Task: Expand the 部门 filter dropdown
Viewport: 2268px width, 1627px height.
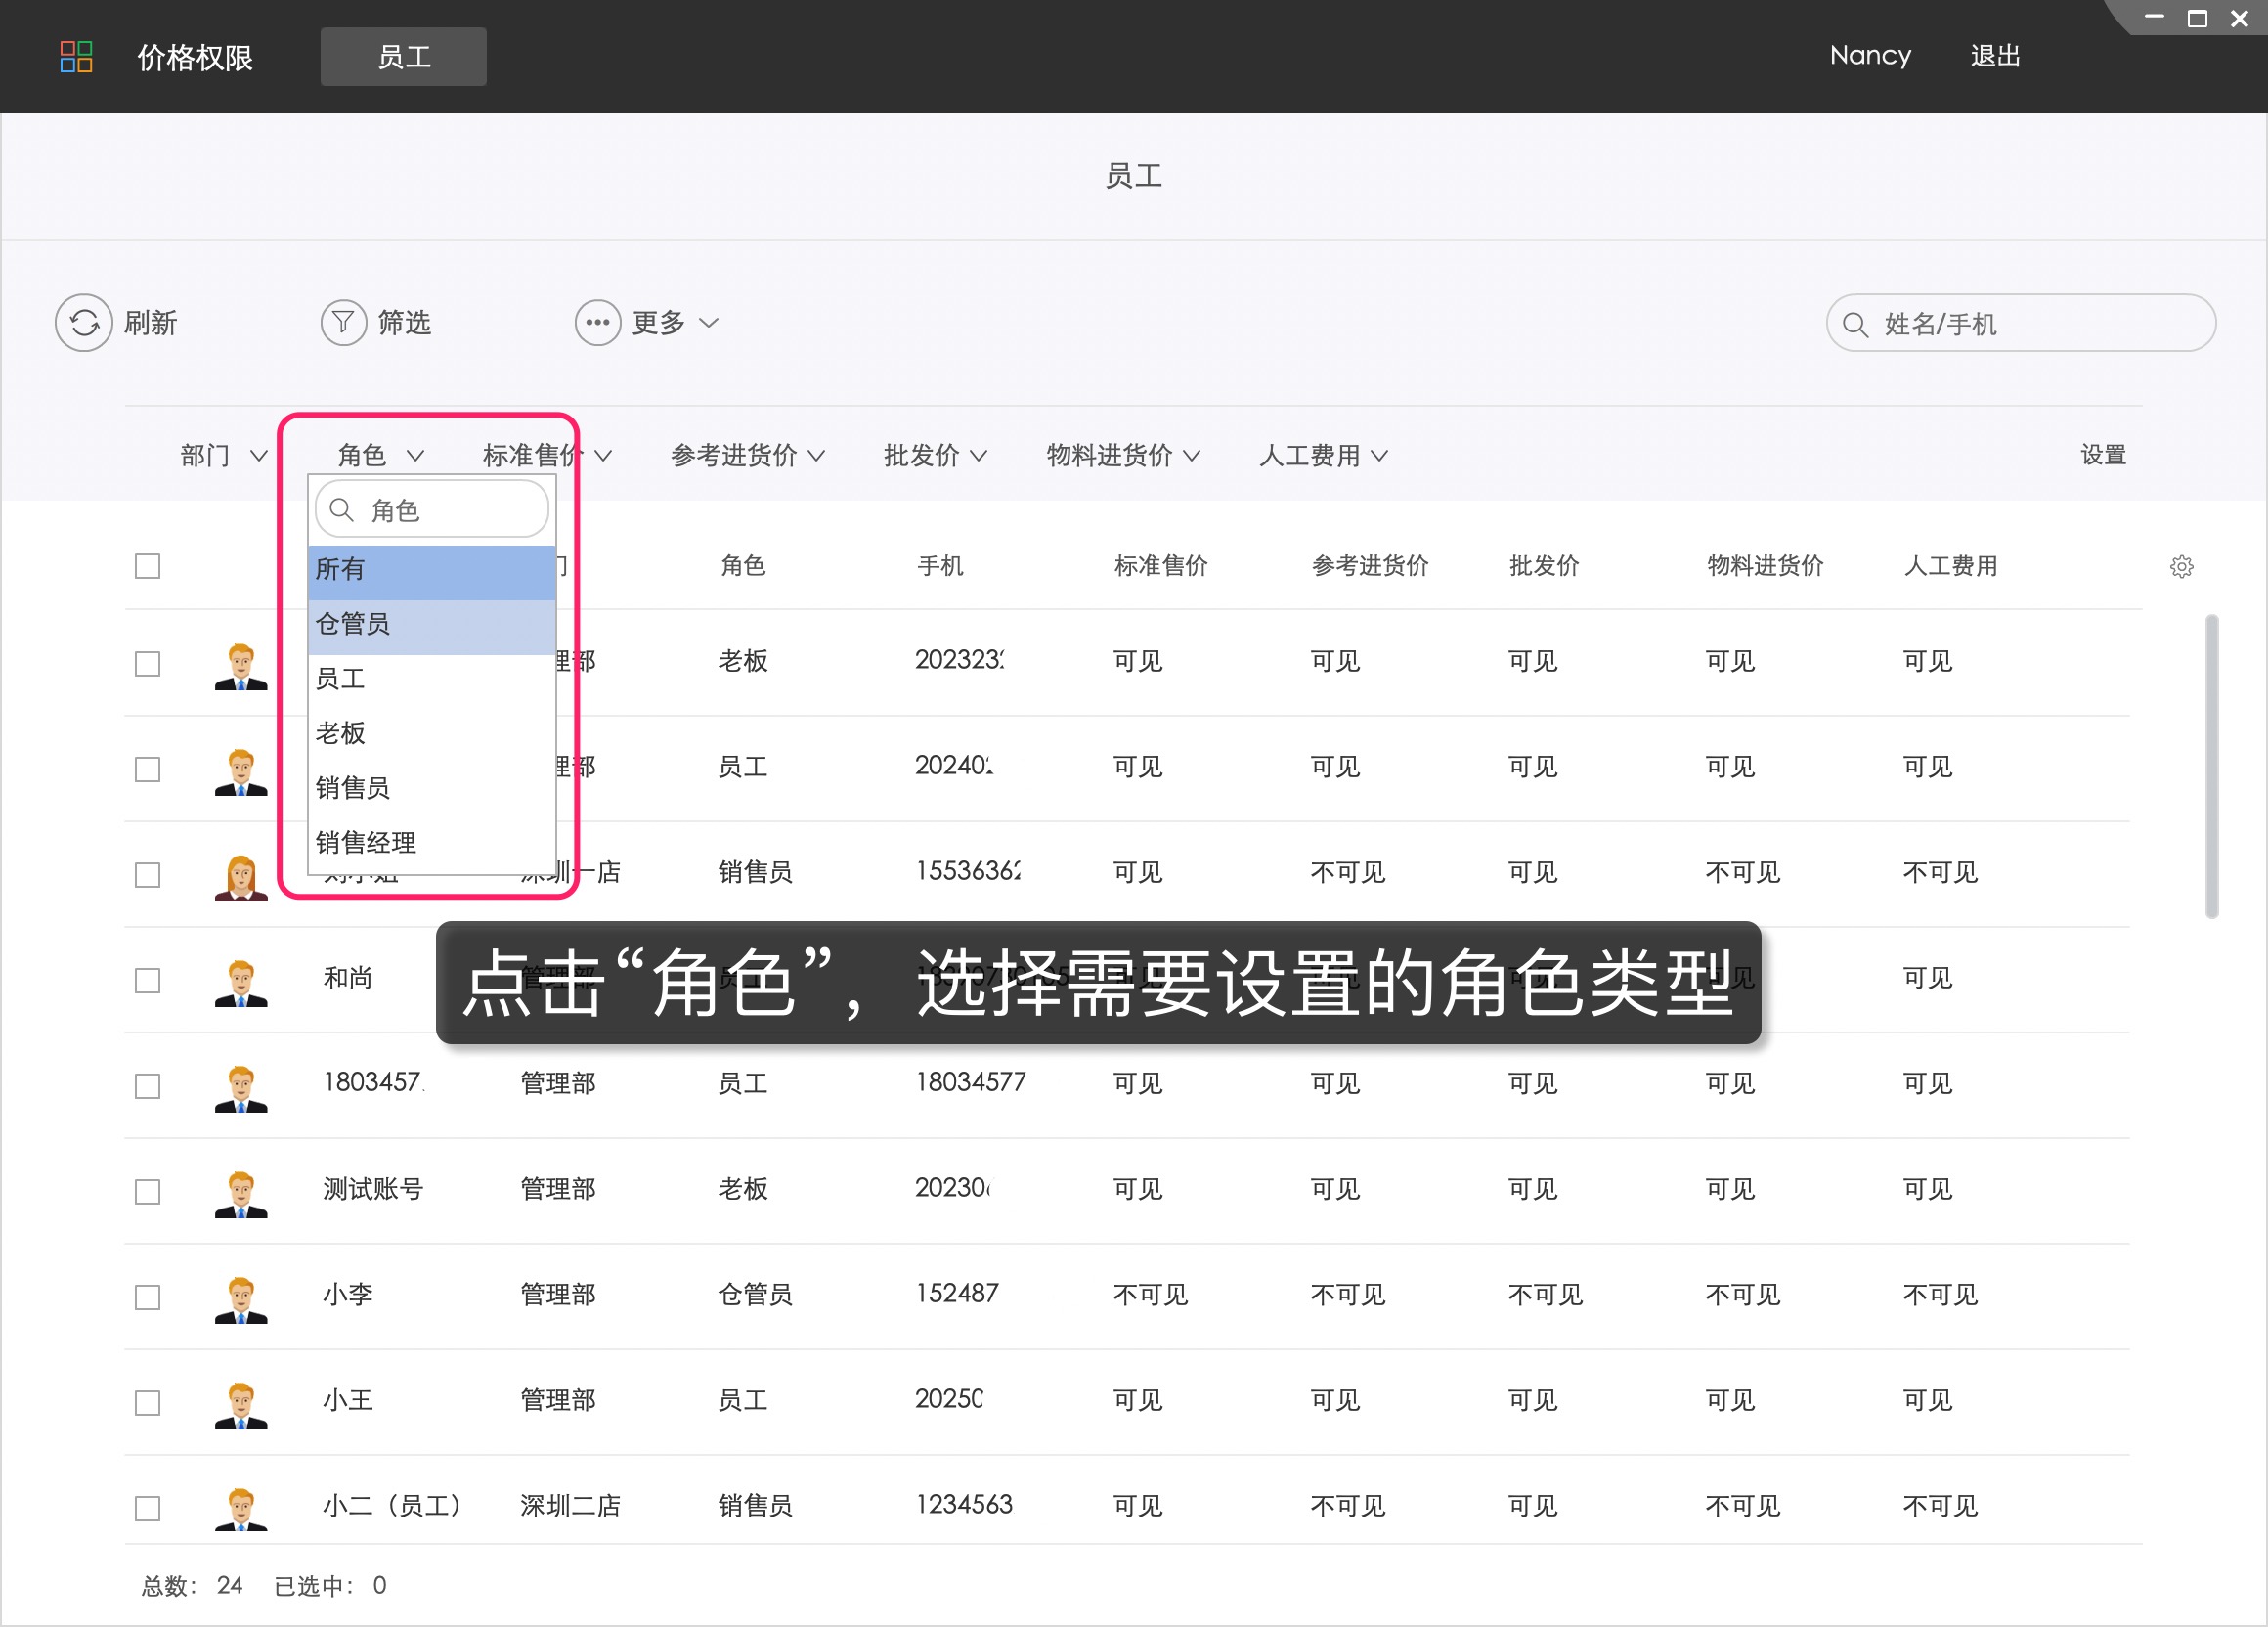Action: pyautogui.click(x=221, y=455)
